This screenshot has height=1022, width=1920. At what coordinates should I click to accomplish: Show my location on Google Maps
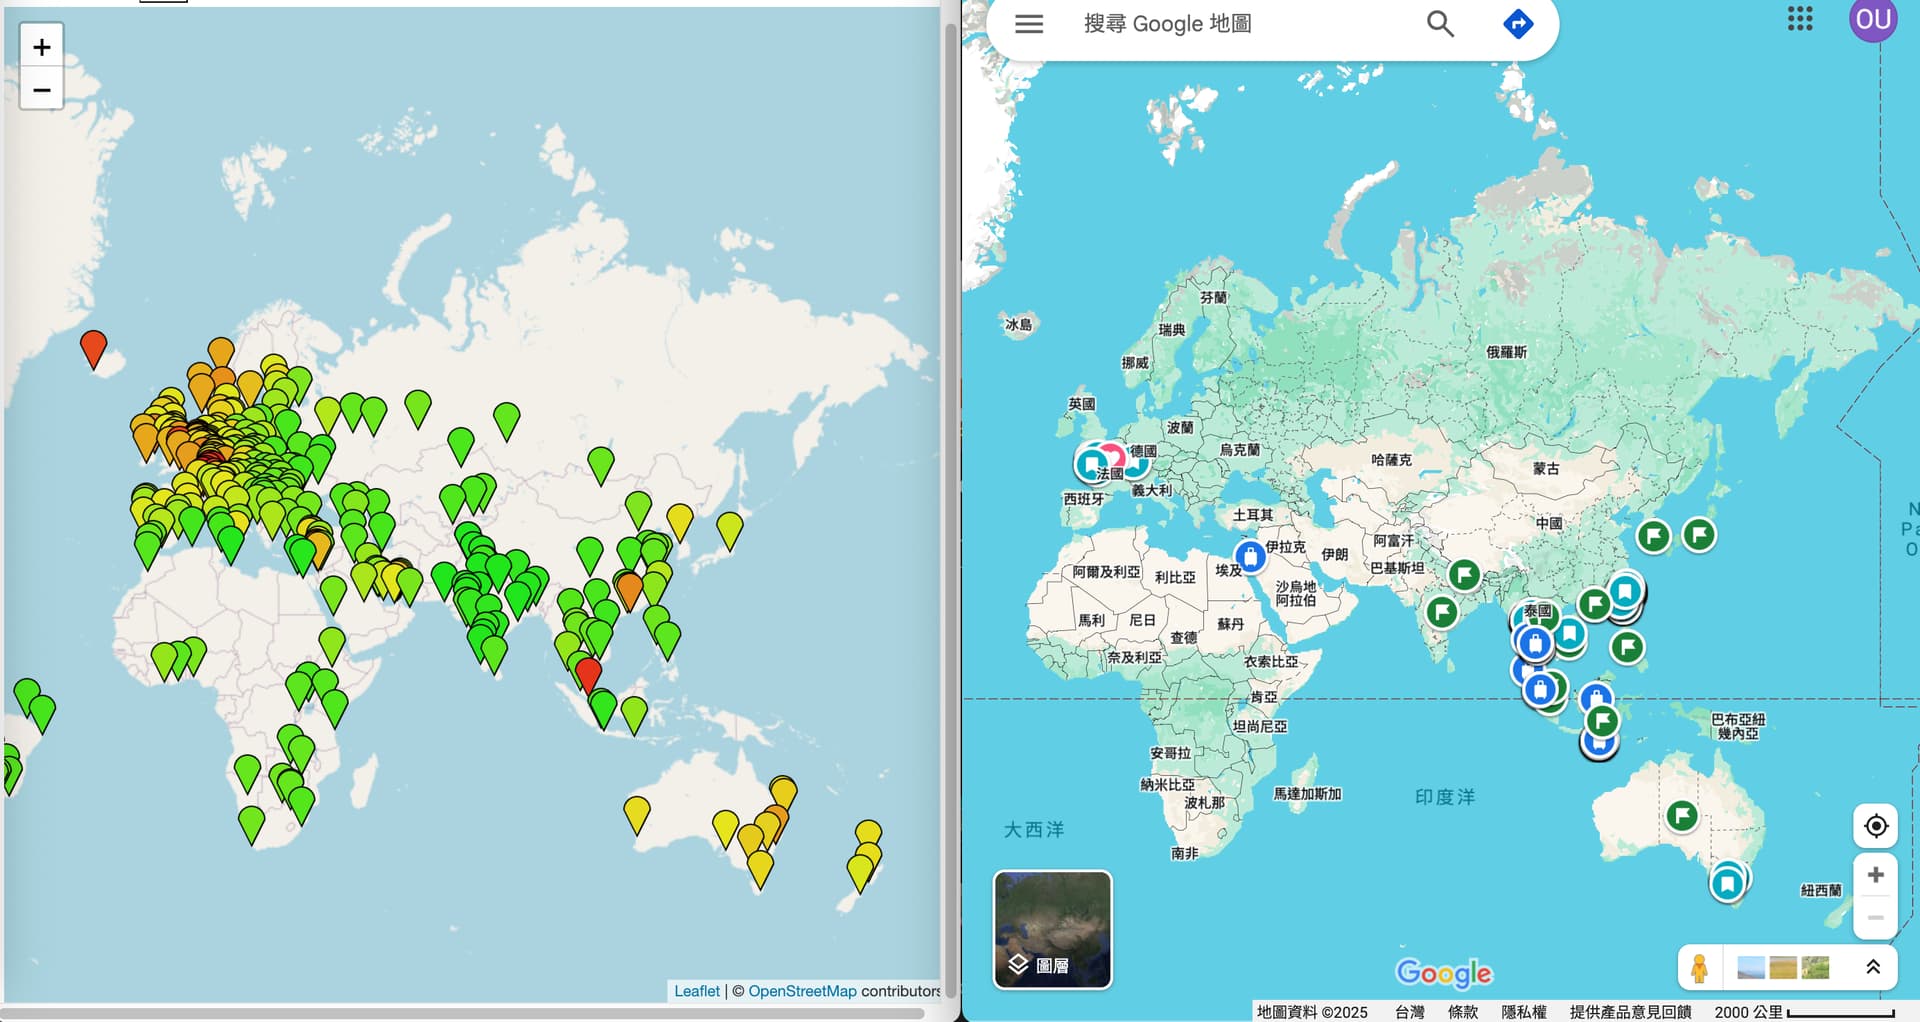tap(1876, 826)
